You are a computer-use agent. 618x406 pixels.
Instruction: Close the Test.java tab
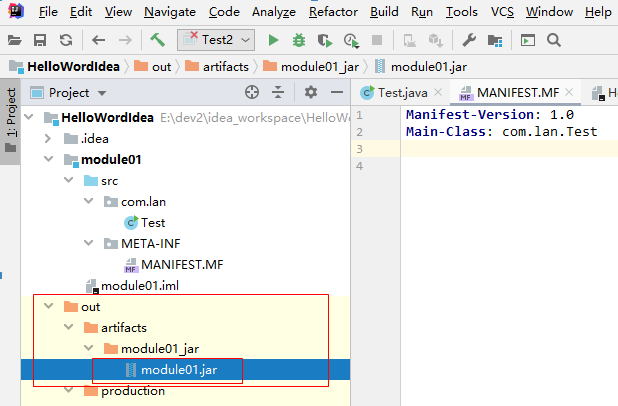point(438,92)
